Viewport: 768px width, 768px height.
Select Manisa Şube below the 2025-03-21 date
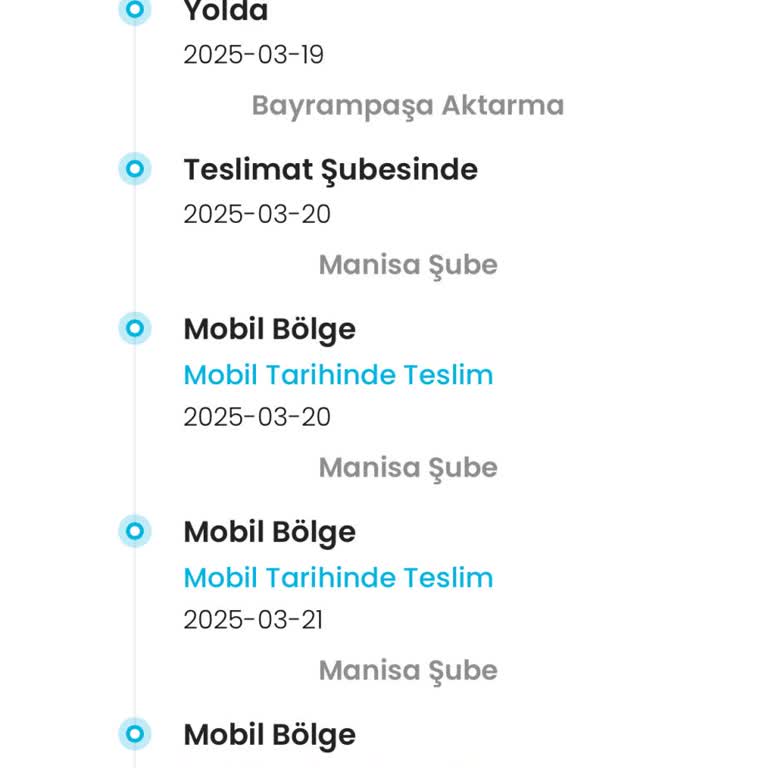[407, 670]
